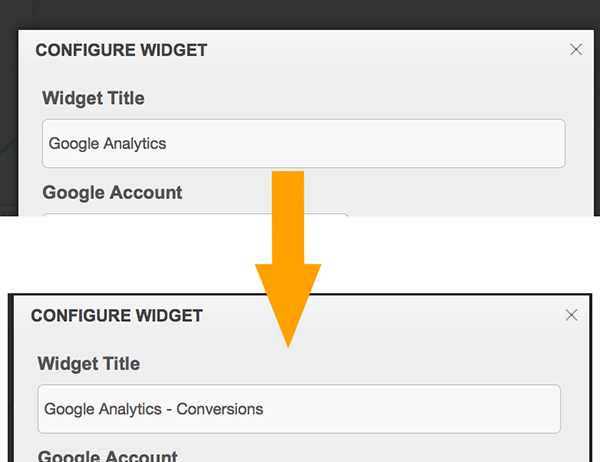600x462 pixels.
Task: Click the upper "CONFIGURE WIDGET" heading
Action: click(x=121, y=50)
